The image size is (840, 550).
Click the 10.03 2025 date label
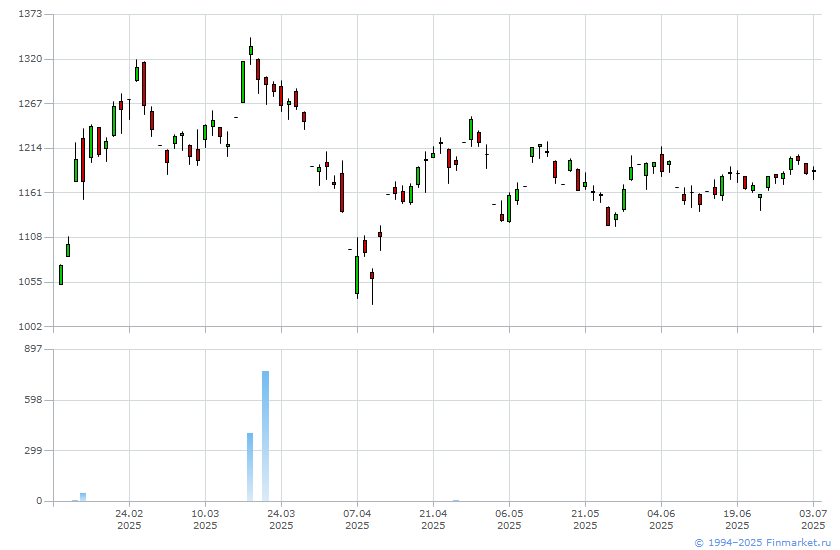tap(205, 519)
